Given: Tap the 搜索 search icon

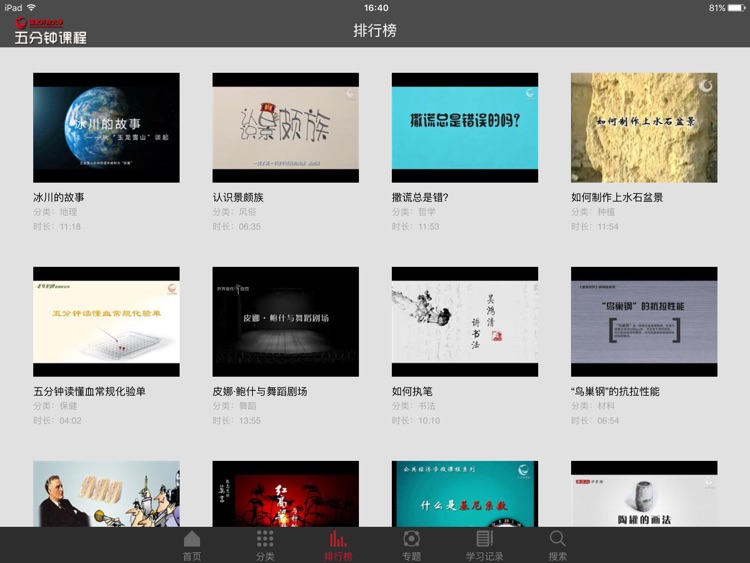Looking at the screenshot, I should point(557,540).
